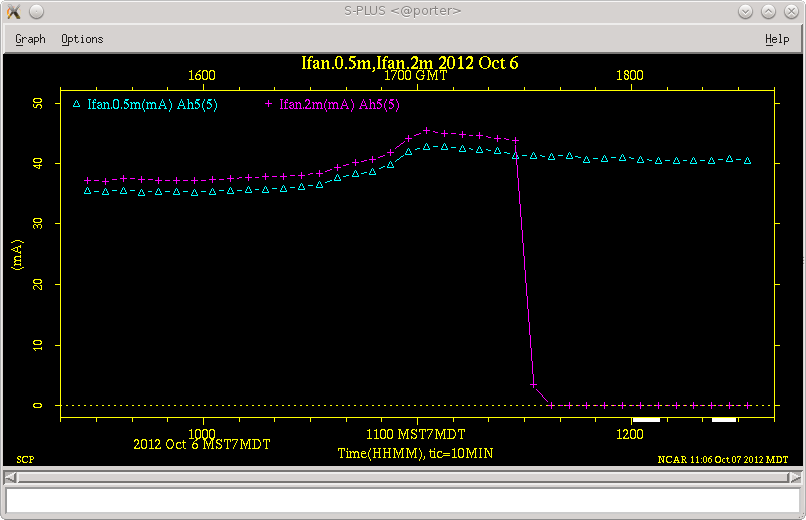This screenshot has width=806, height=520.
Task: Open the Help menu
Action: [x=776, y=39]
